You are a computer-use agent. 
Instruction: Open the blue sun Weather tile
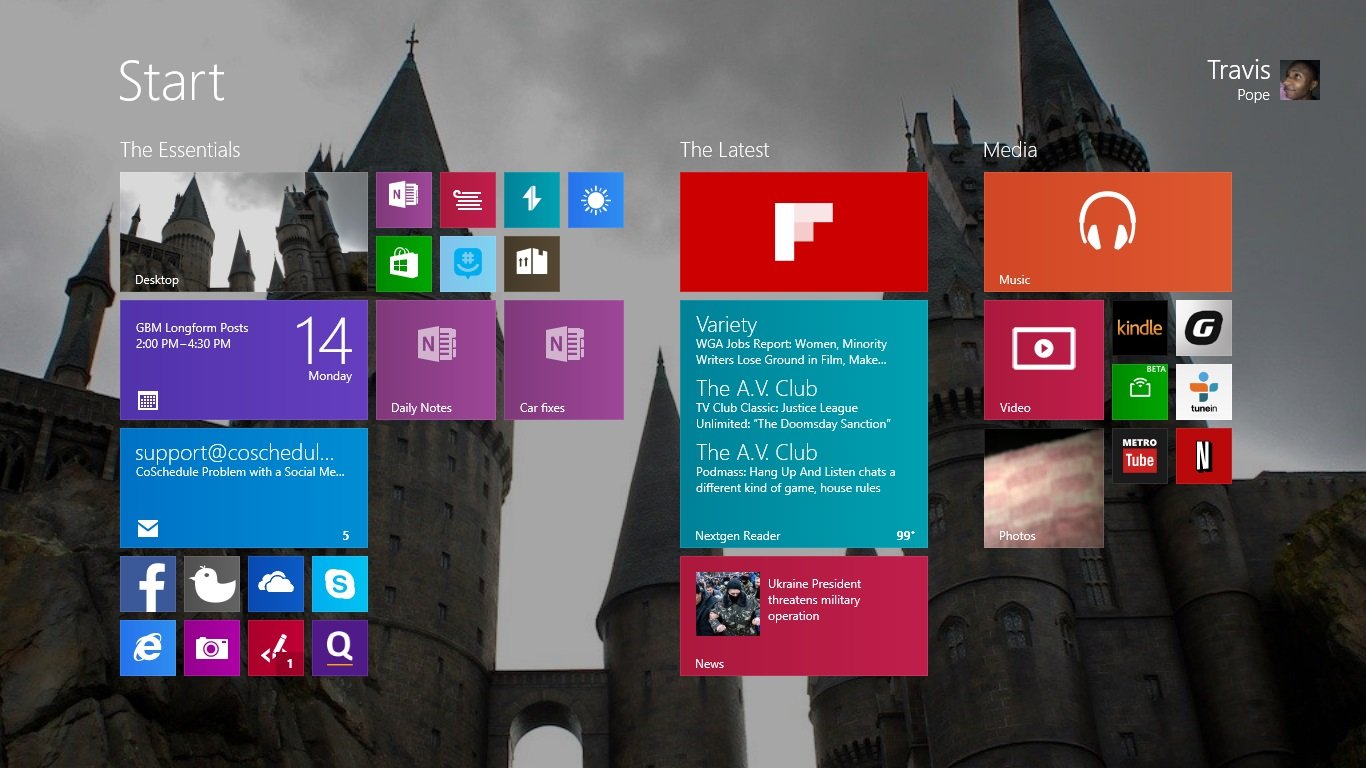coord(596,200)
